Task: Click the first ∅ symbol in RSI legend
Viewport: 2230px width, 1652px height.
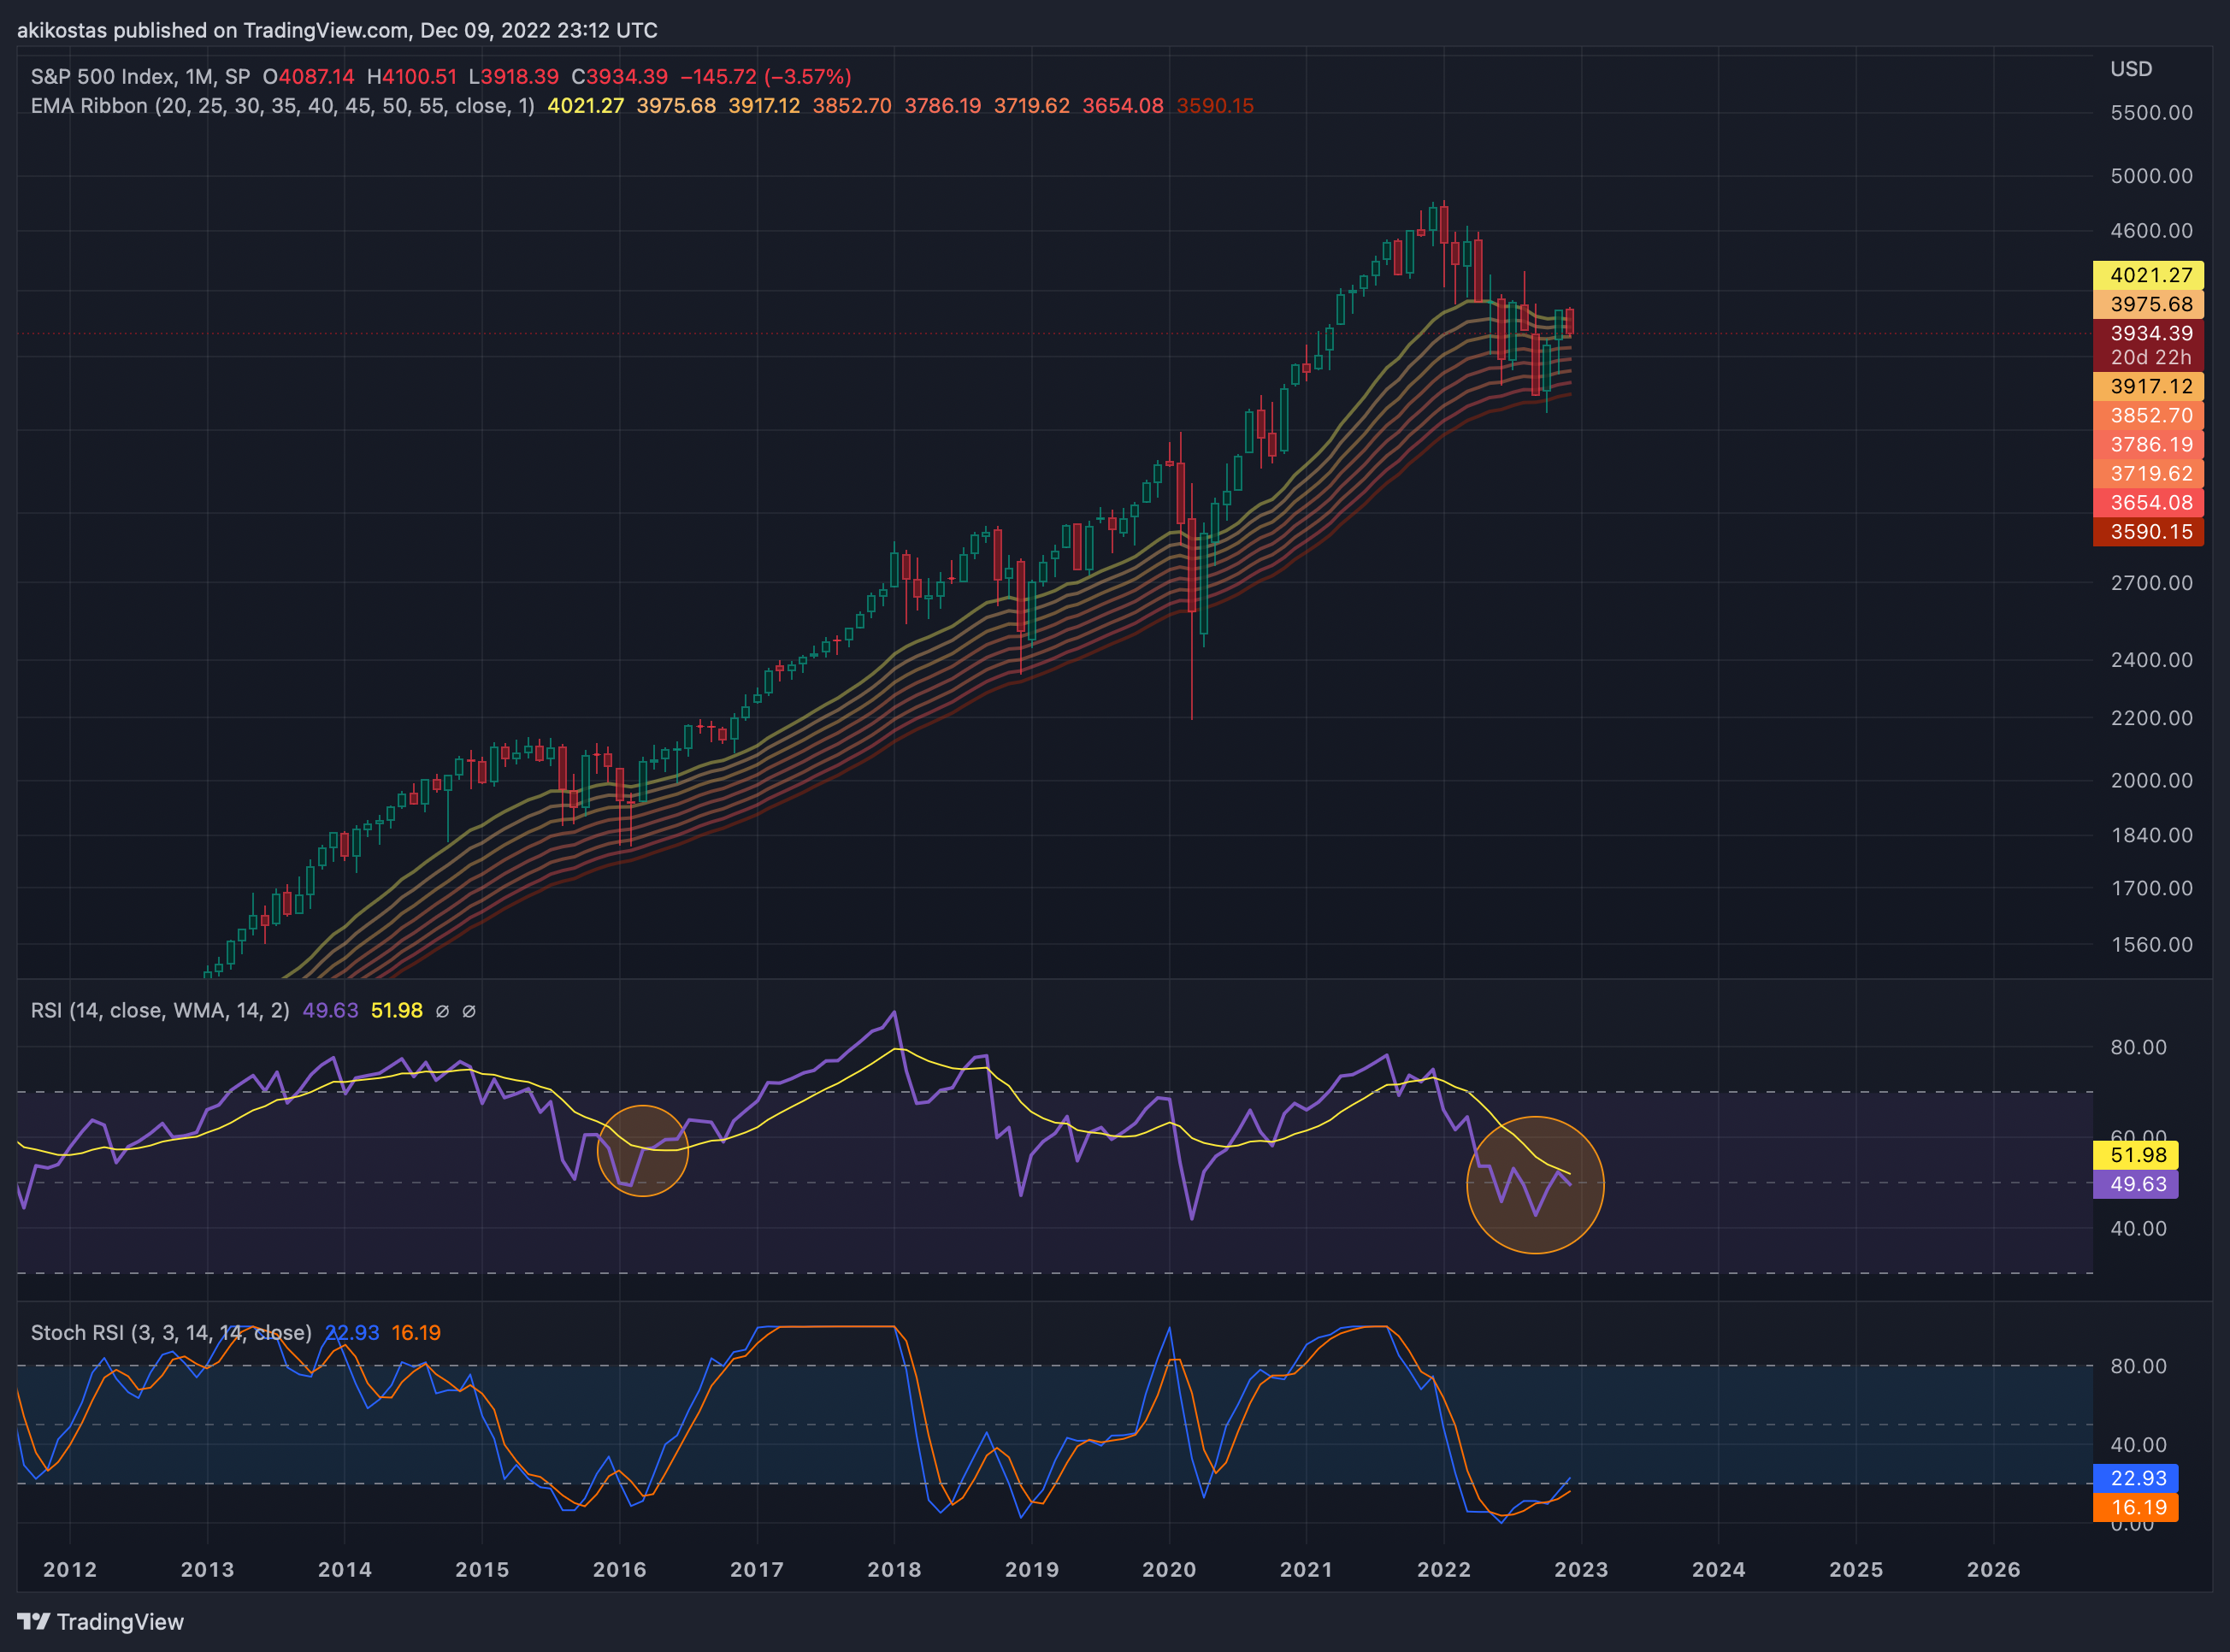Action: 442,1011
